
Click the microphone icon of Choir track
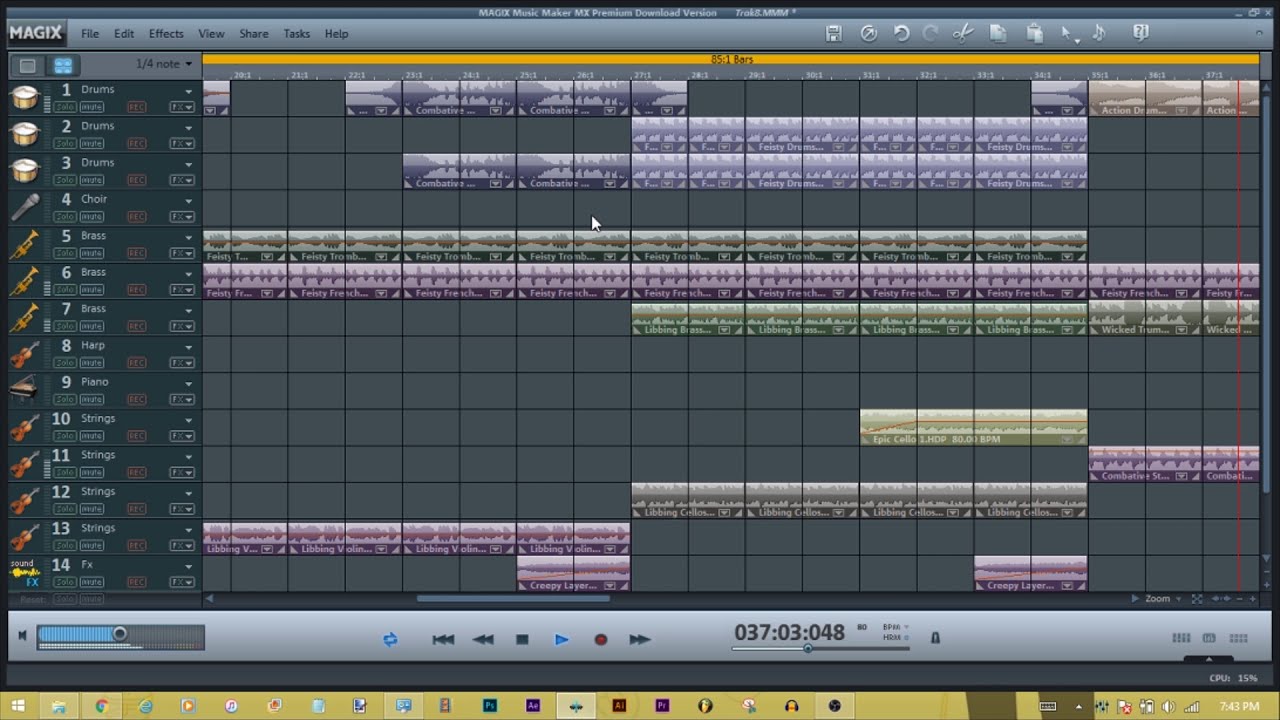pos(25,207)
